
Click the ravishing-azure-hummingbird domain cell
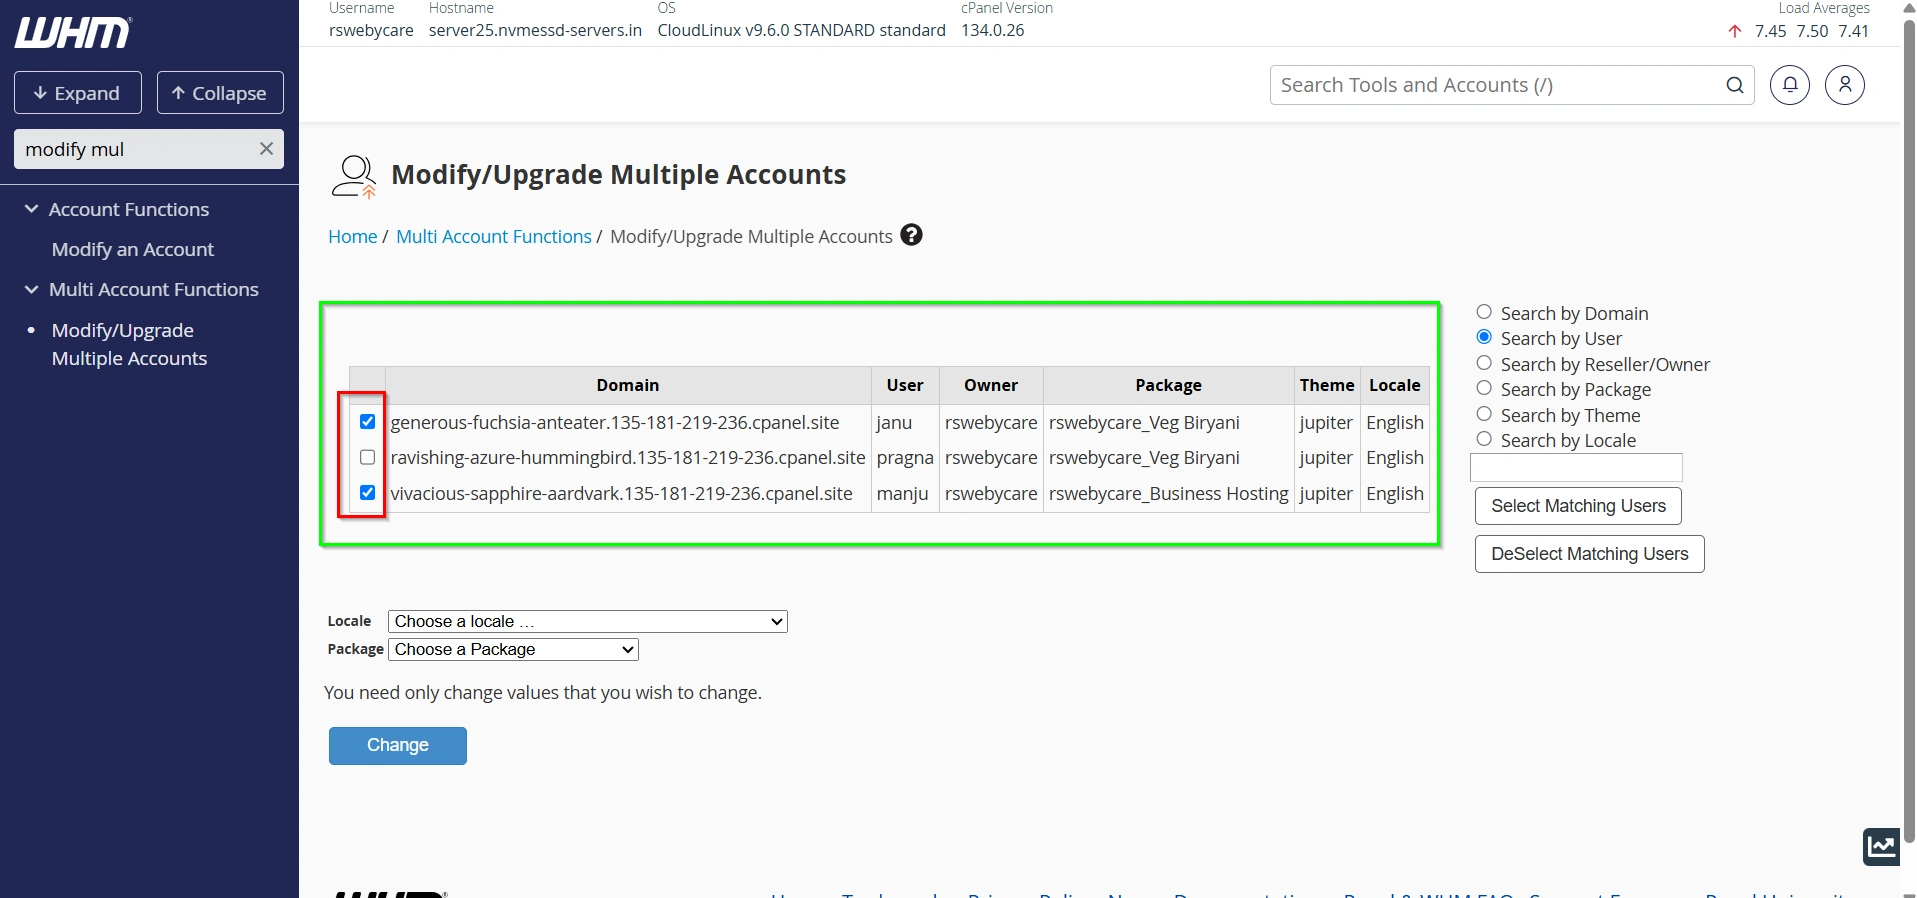[628, 457]
